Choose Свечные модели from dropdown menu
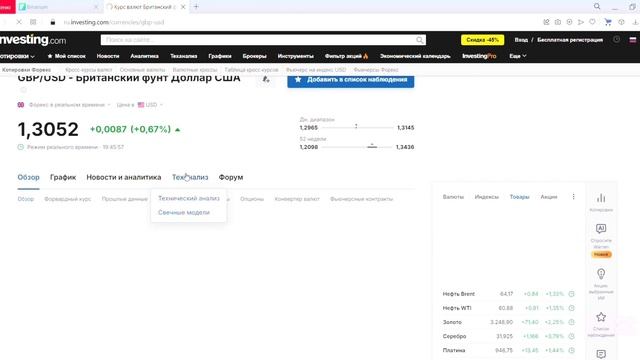The height and width of the screenshot is (360, 640). click(184, 213)
